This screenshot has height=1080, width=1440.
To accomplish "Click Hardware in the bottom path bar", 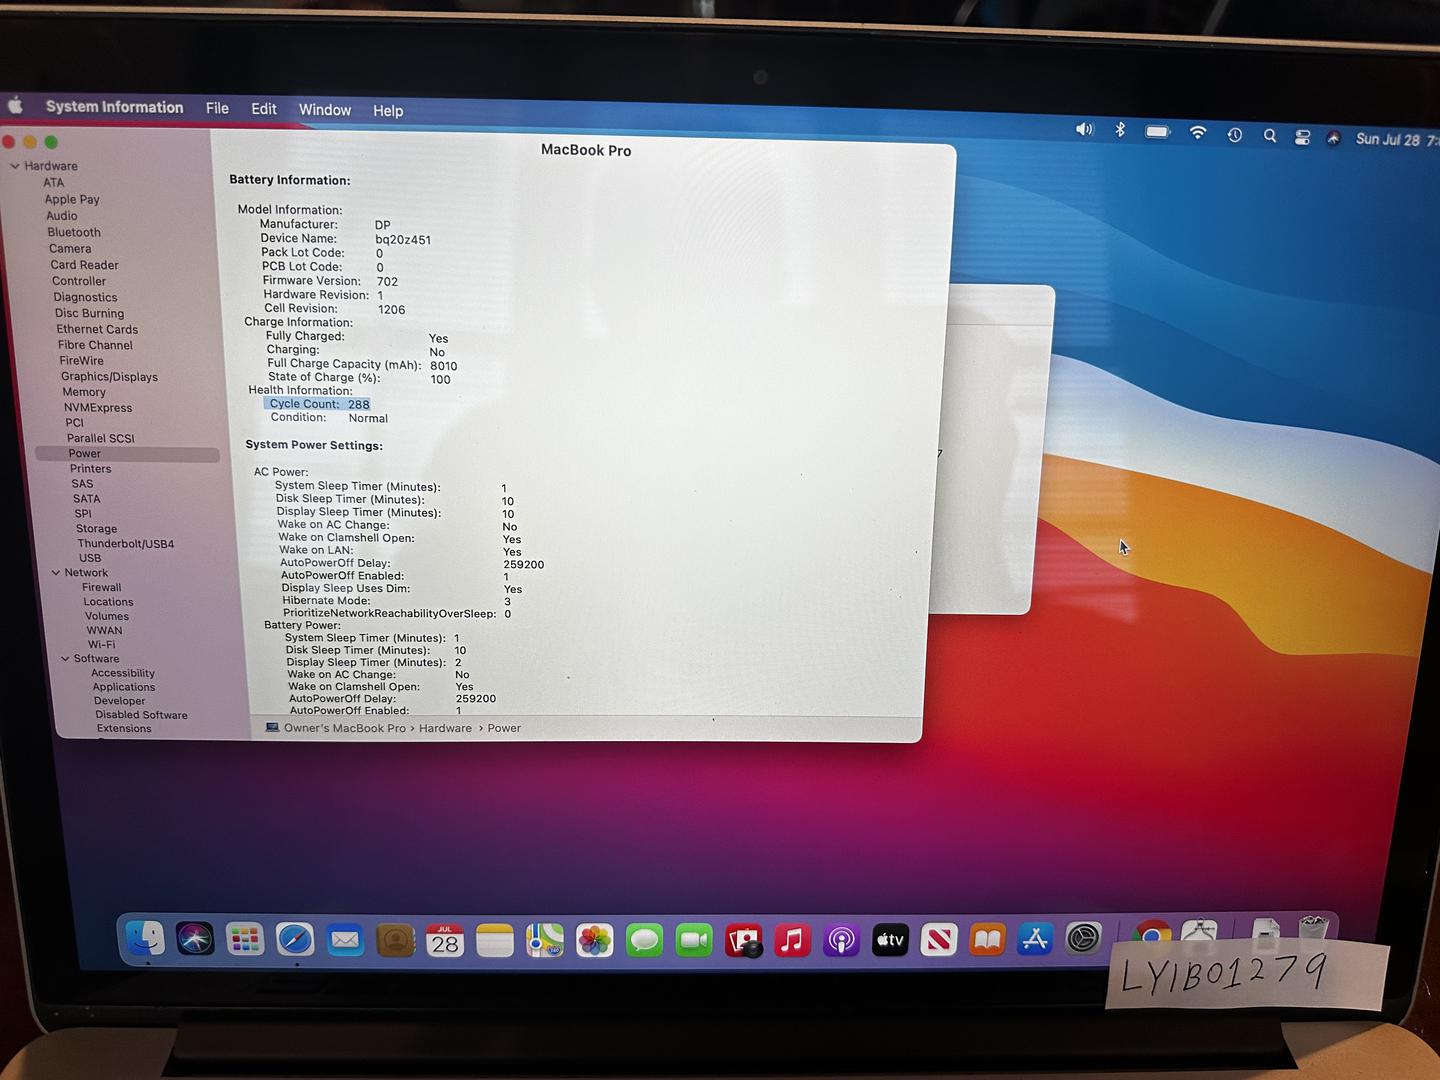I will pyautogui.click(x=445, y=728).
